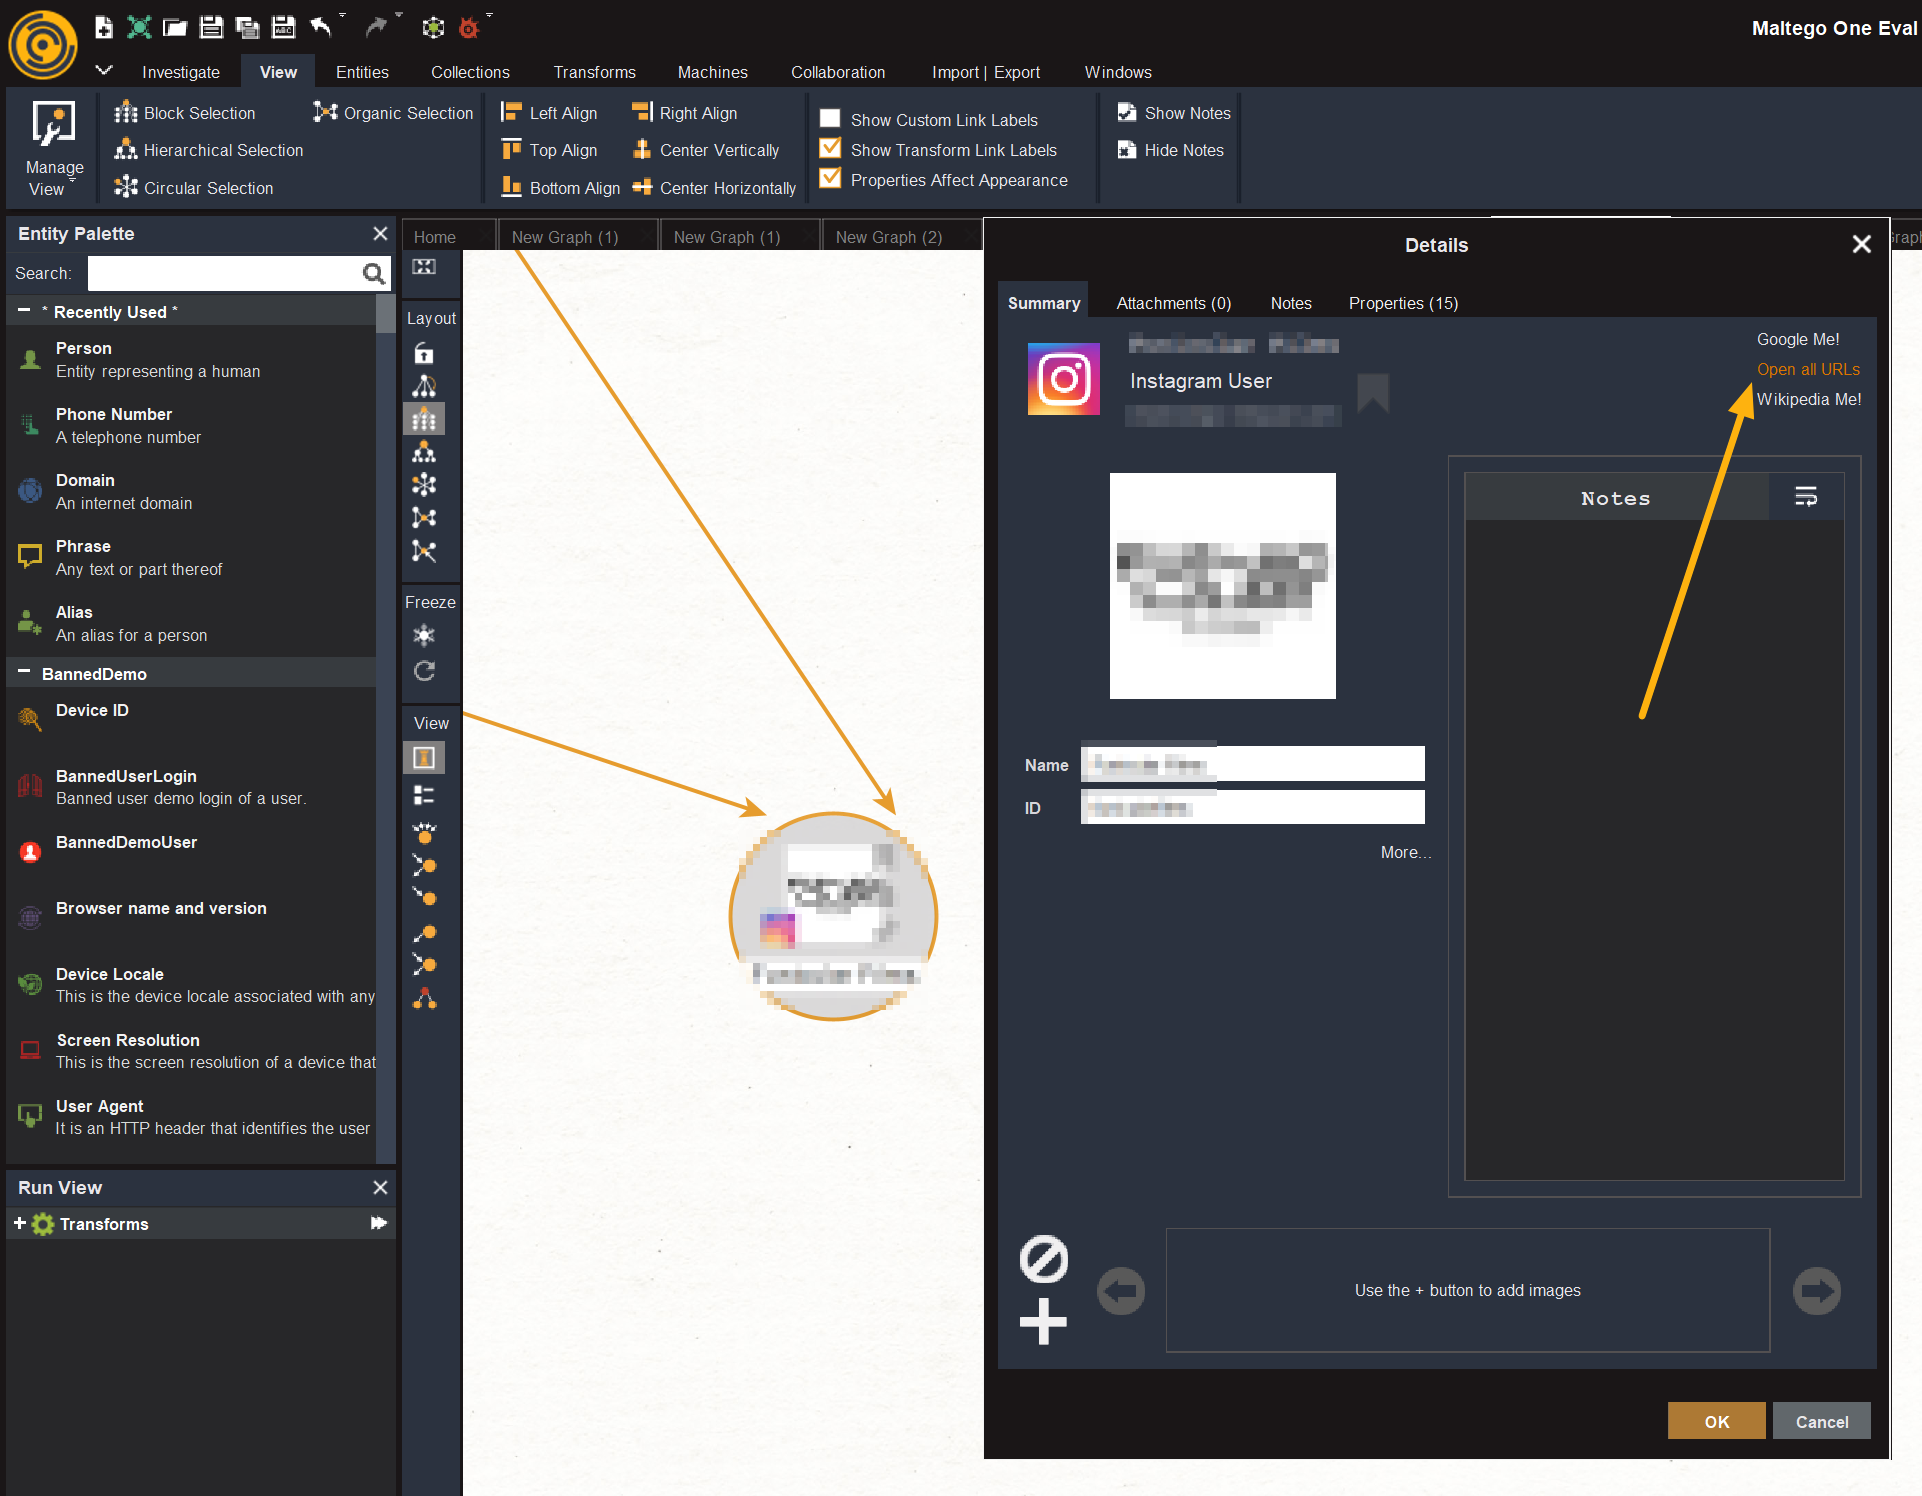
Task: Click the blurred profile thumbnail in Details
Action: 1222,586
